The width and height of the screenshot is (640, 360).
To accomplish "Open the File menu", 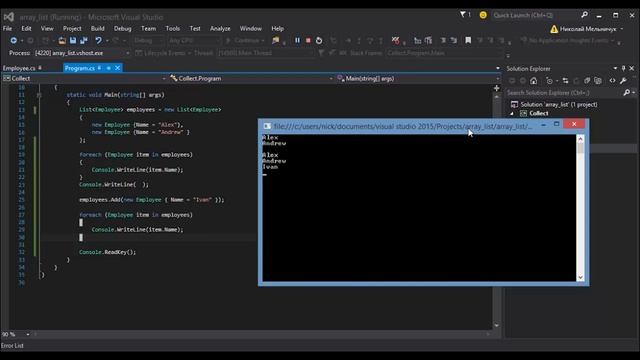I will point(7,29).
